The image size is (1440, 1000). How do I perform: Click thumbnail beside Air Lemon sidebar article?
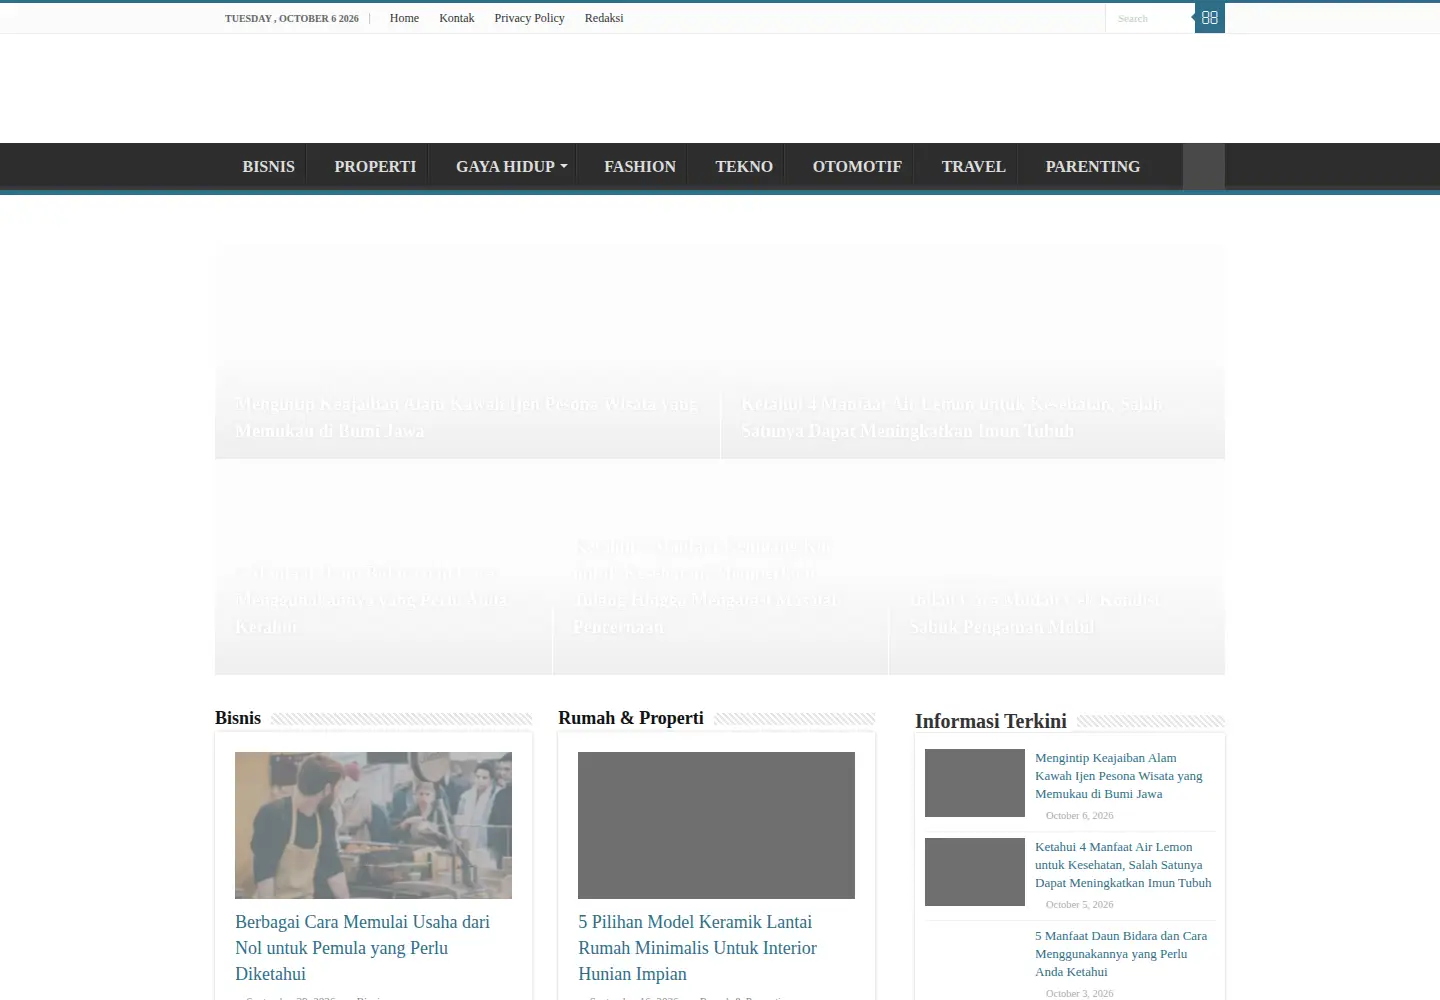(975, 872)
